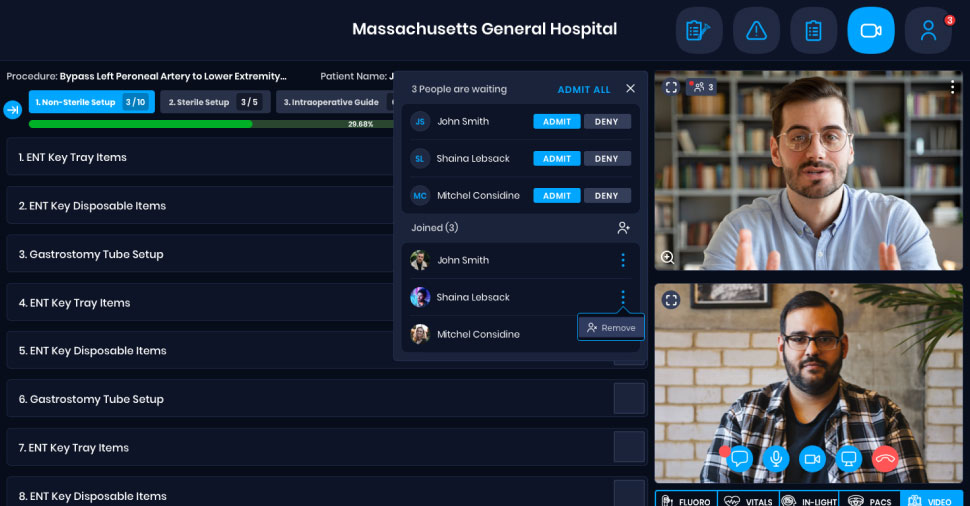Click Admit All for waiting people

[583, 89]
